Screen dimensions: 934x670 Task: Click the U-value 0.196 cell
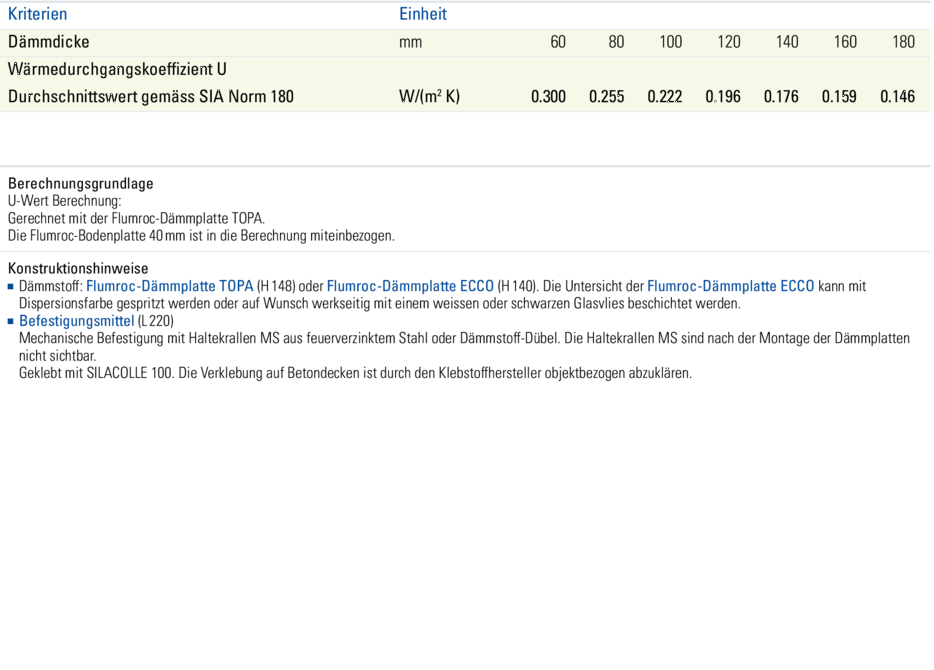click(723, 97)
